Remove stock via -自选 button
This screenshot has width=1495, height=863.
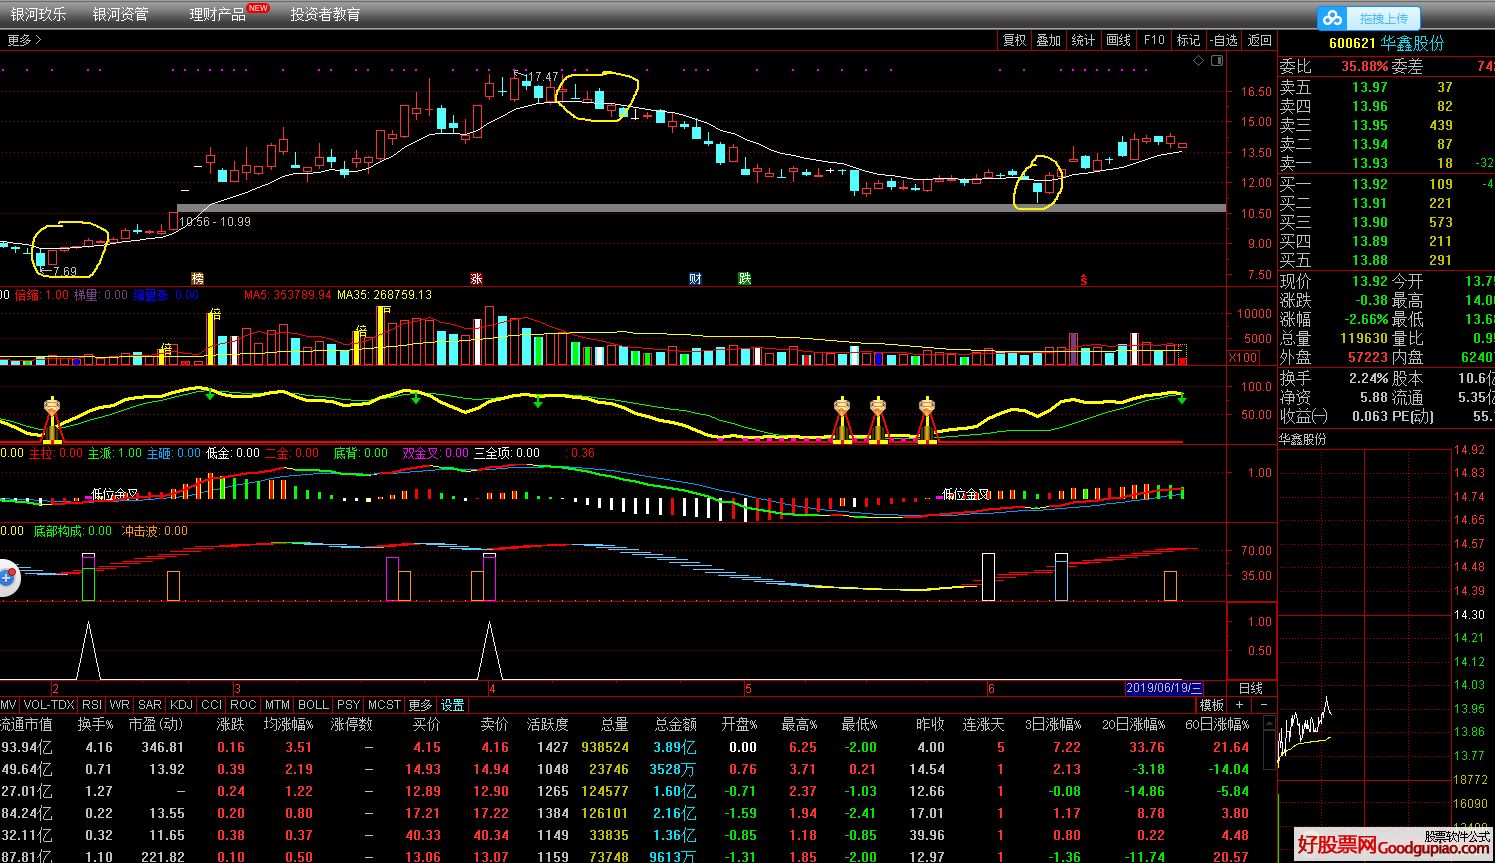(1224, 40)
